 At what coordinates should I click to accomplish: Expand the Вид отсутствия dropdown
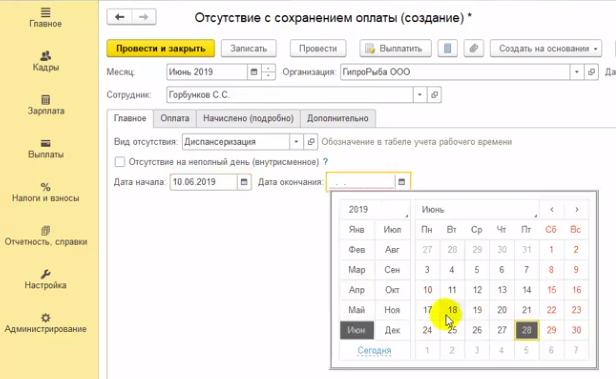[x=296, y=142]
